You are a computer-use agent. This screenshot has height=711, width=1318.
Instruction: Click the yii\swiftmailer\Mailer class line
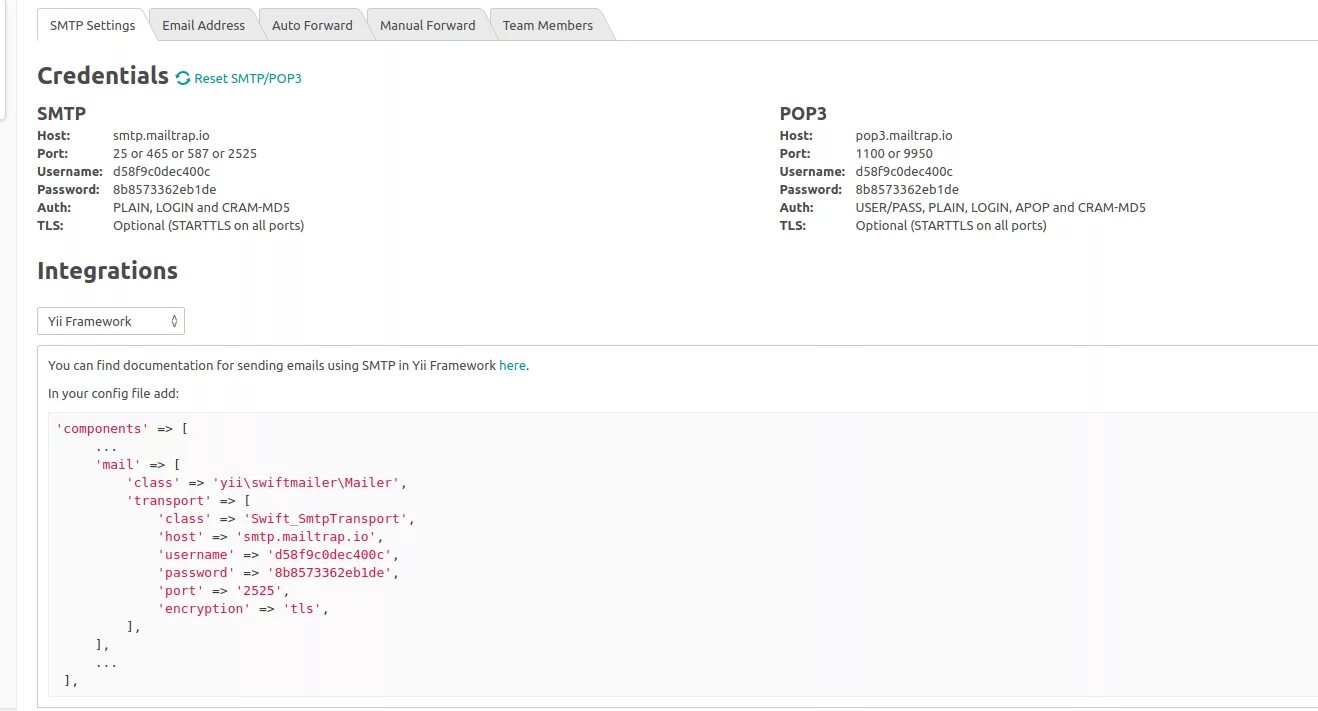tap(266, 482)
